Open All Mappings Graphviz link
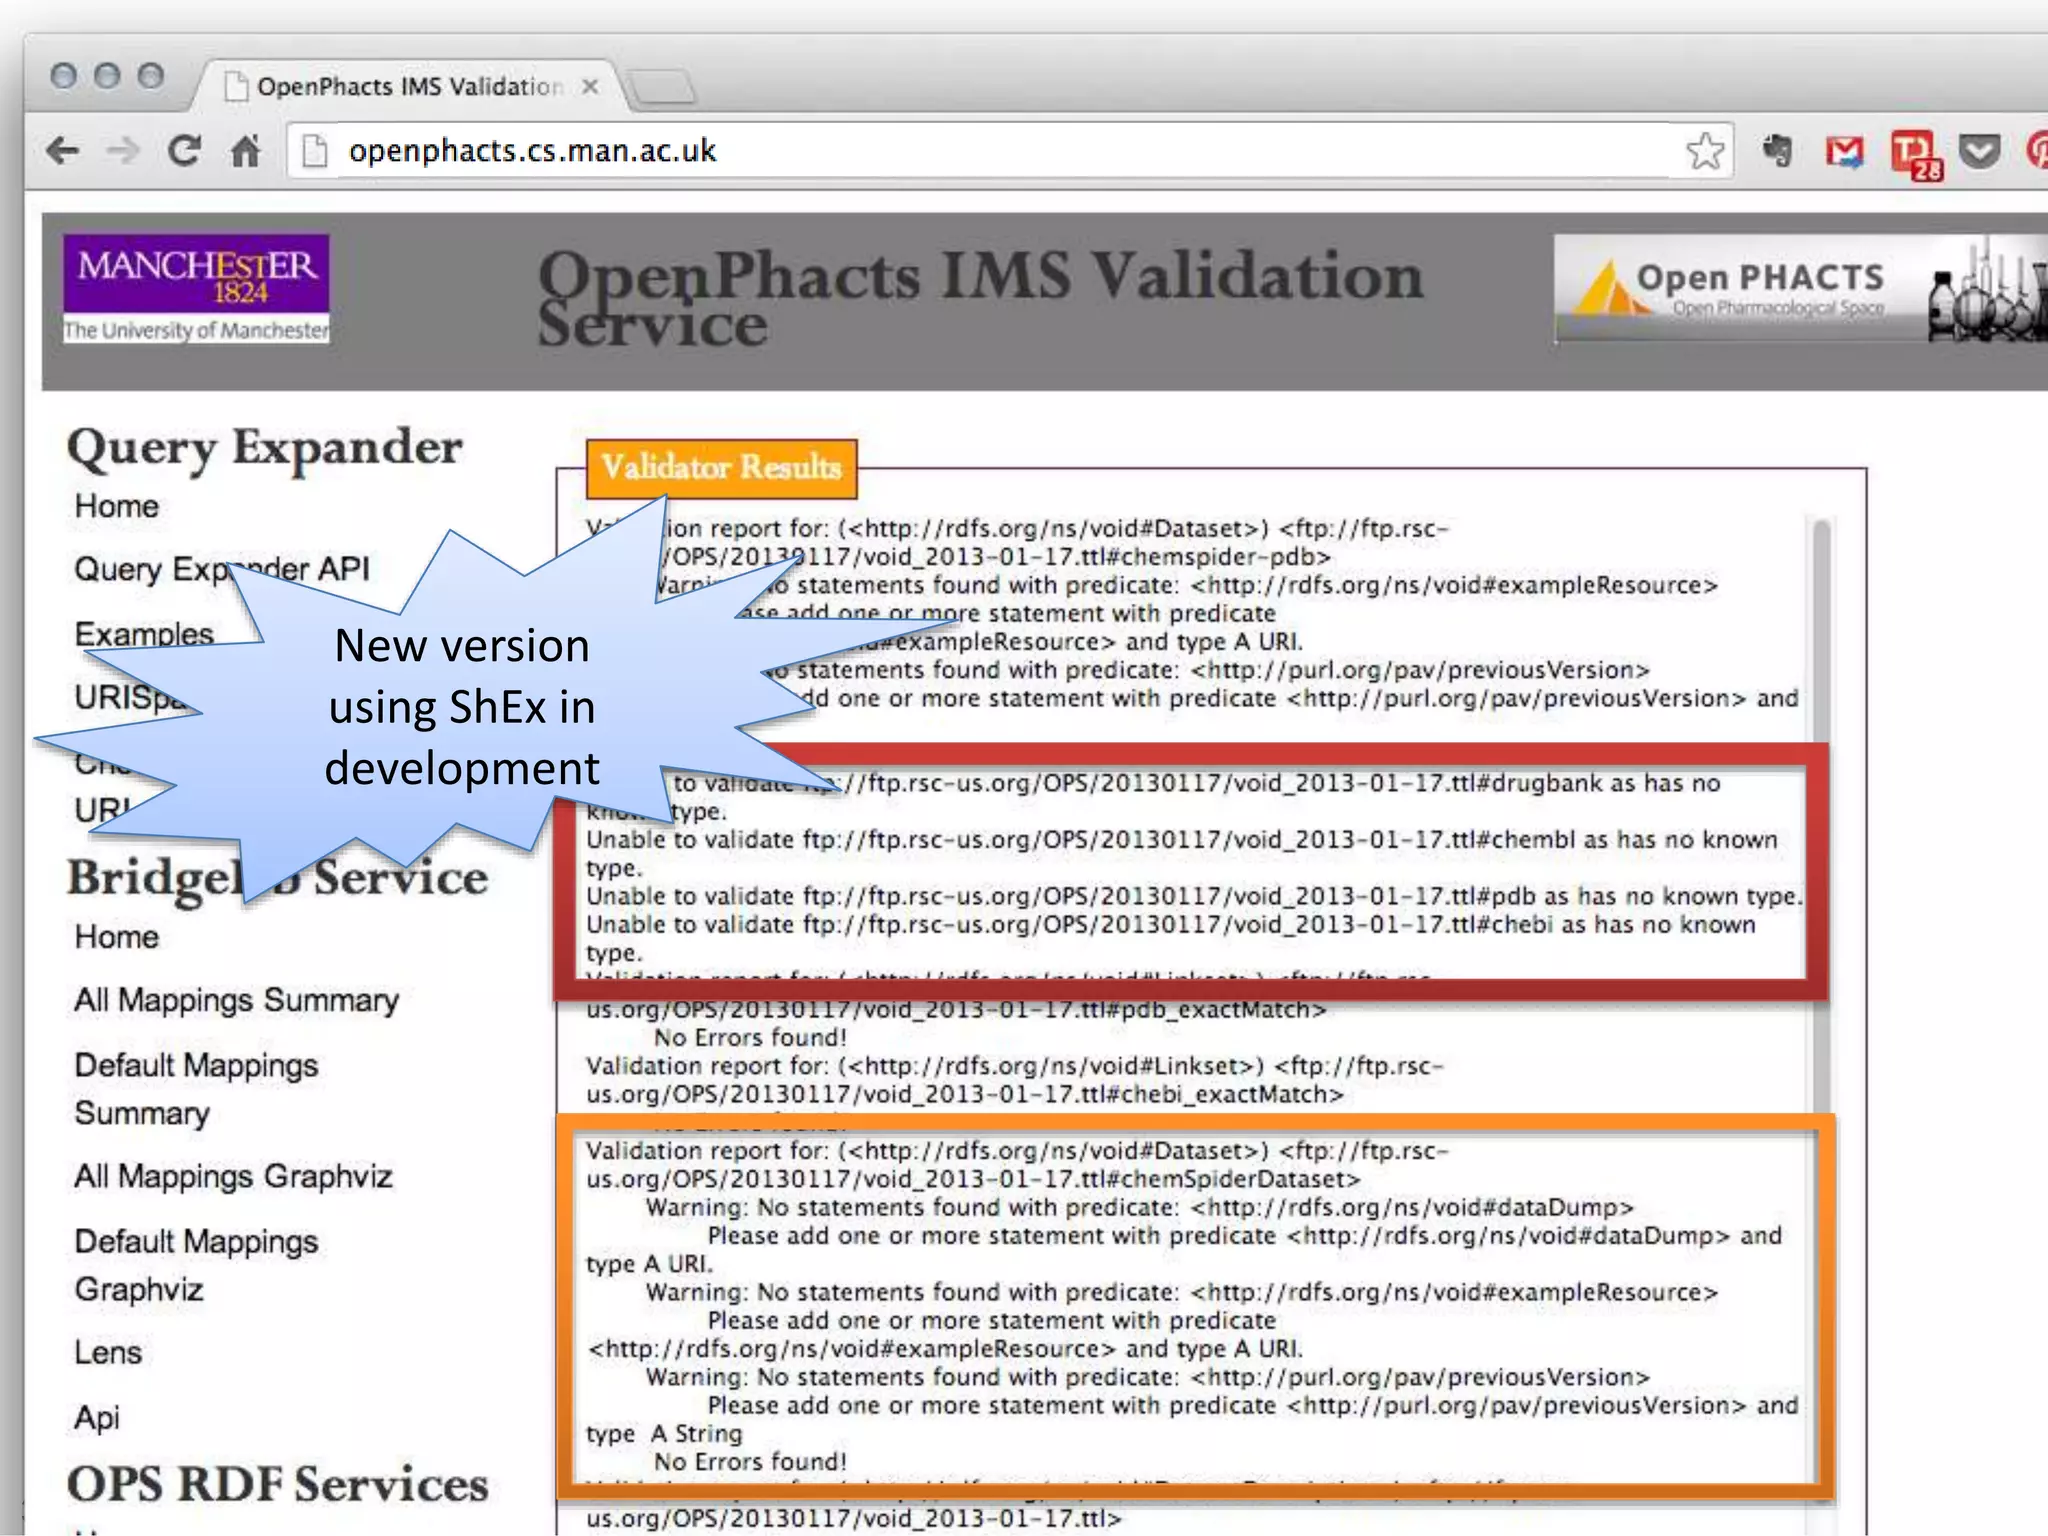The image size is (2048, 1536). pyautogui.click(x=233, y=1176)
